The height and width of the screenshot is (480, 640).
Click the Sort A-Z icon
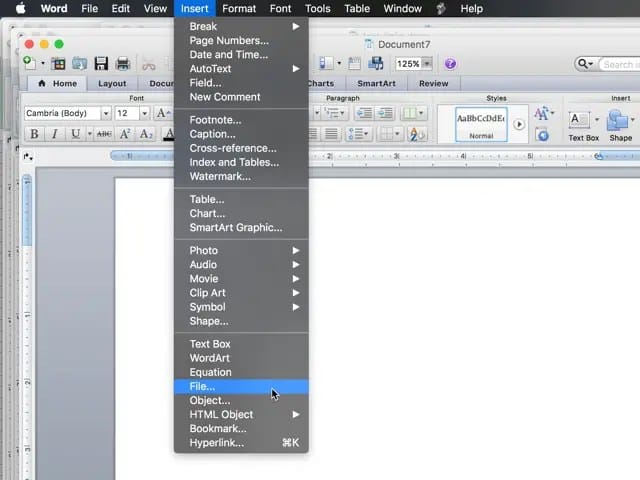pyautogui.click(x=417, y=134)
